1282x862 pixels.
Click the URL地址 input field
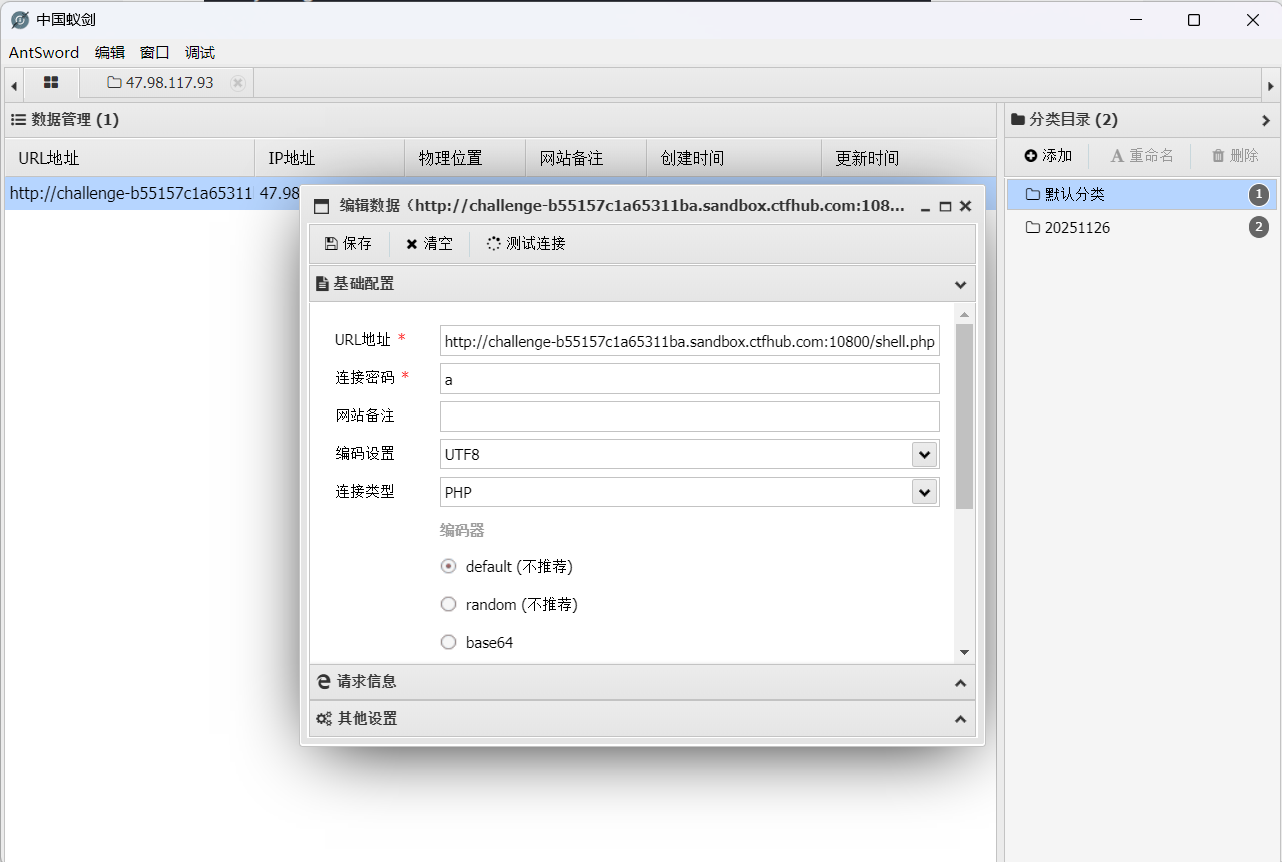(x=690, y=341)
